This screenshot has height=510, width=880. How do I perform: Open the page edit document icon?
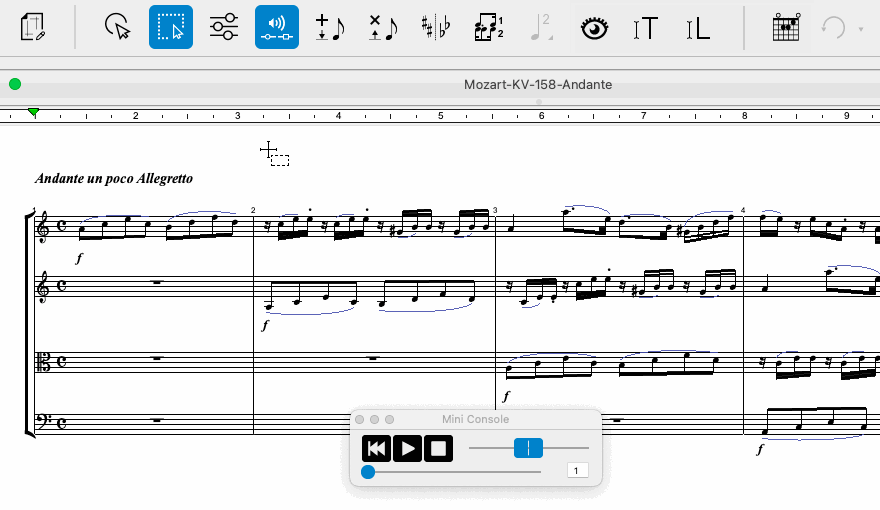33,27
